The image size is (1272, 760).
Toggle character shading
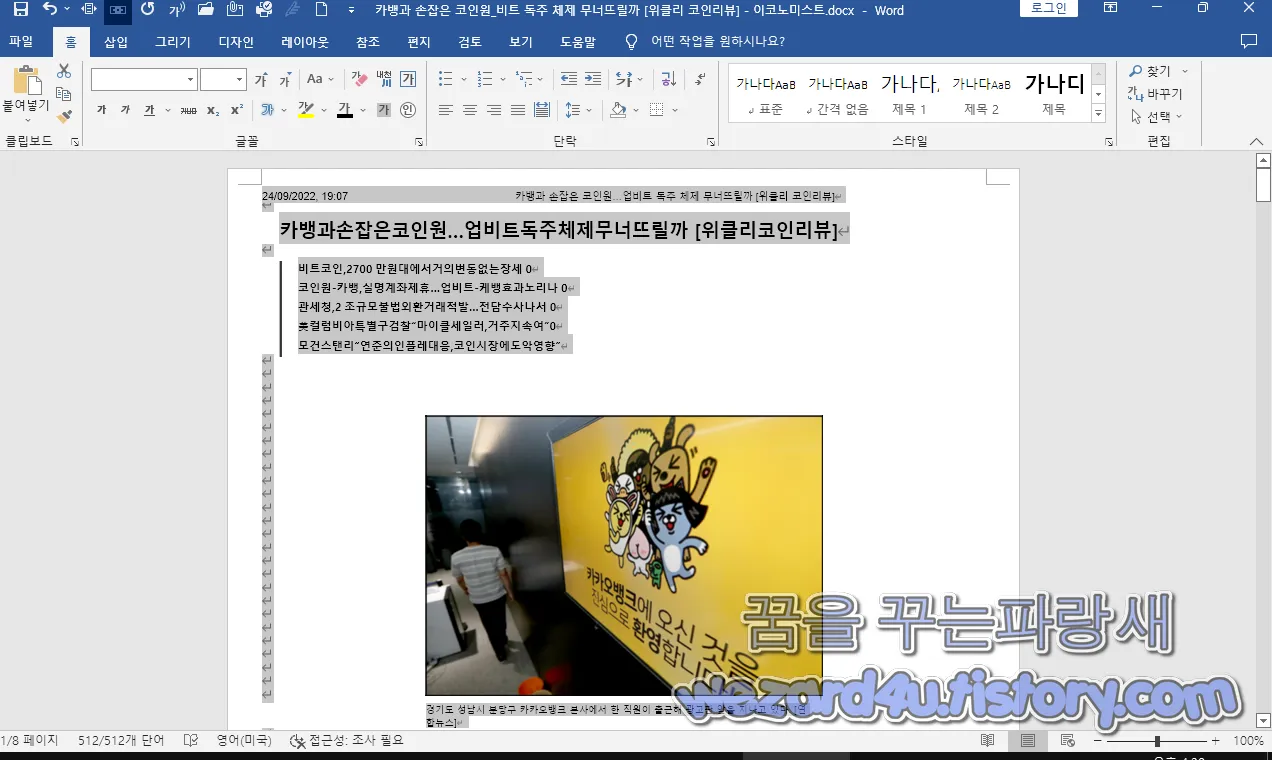click(384, 110)
